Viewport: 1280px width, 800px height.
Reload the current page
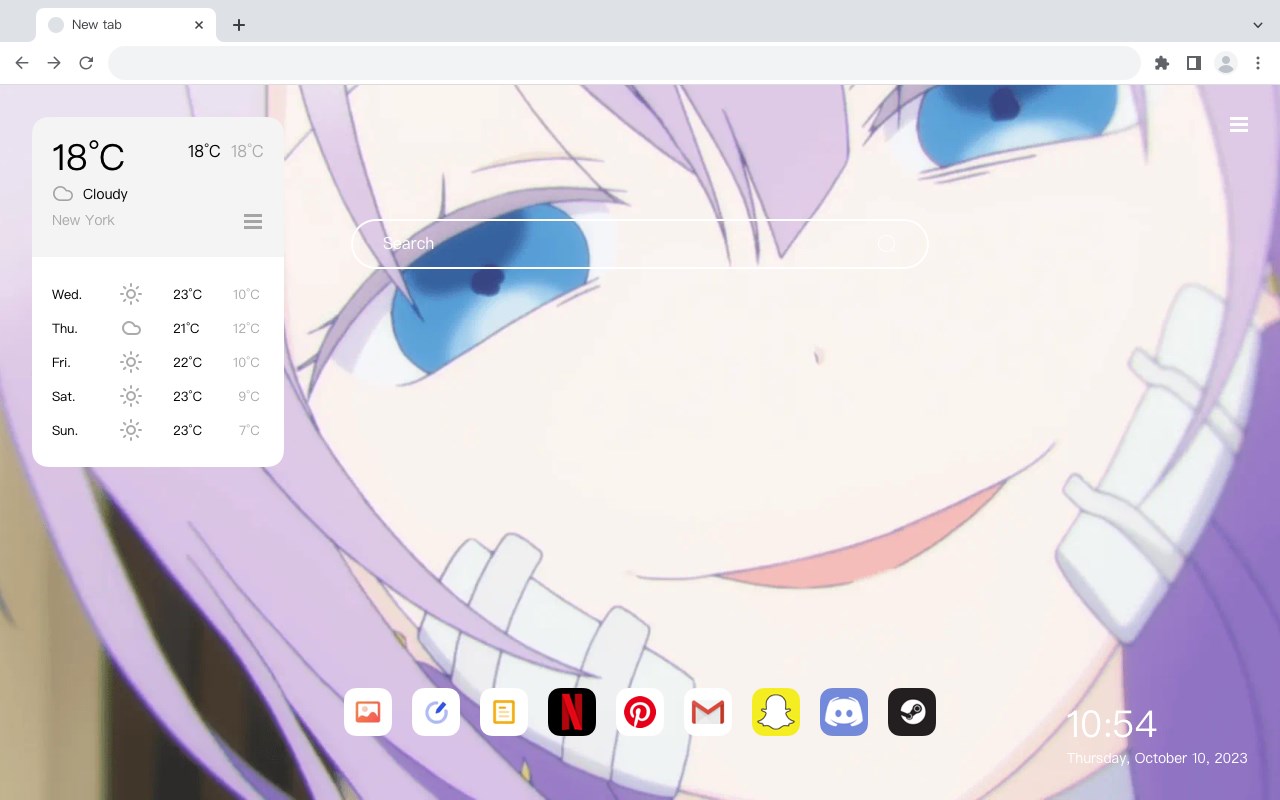point(86,63)
